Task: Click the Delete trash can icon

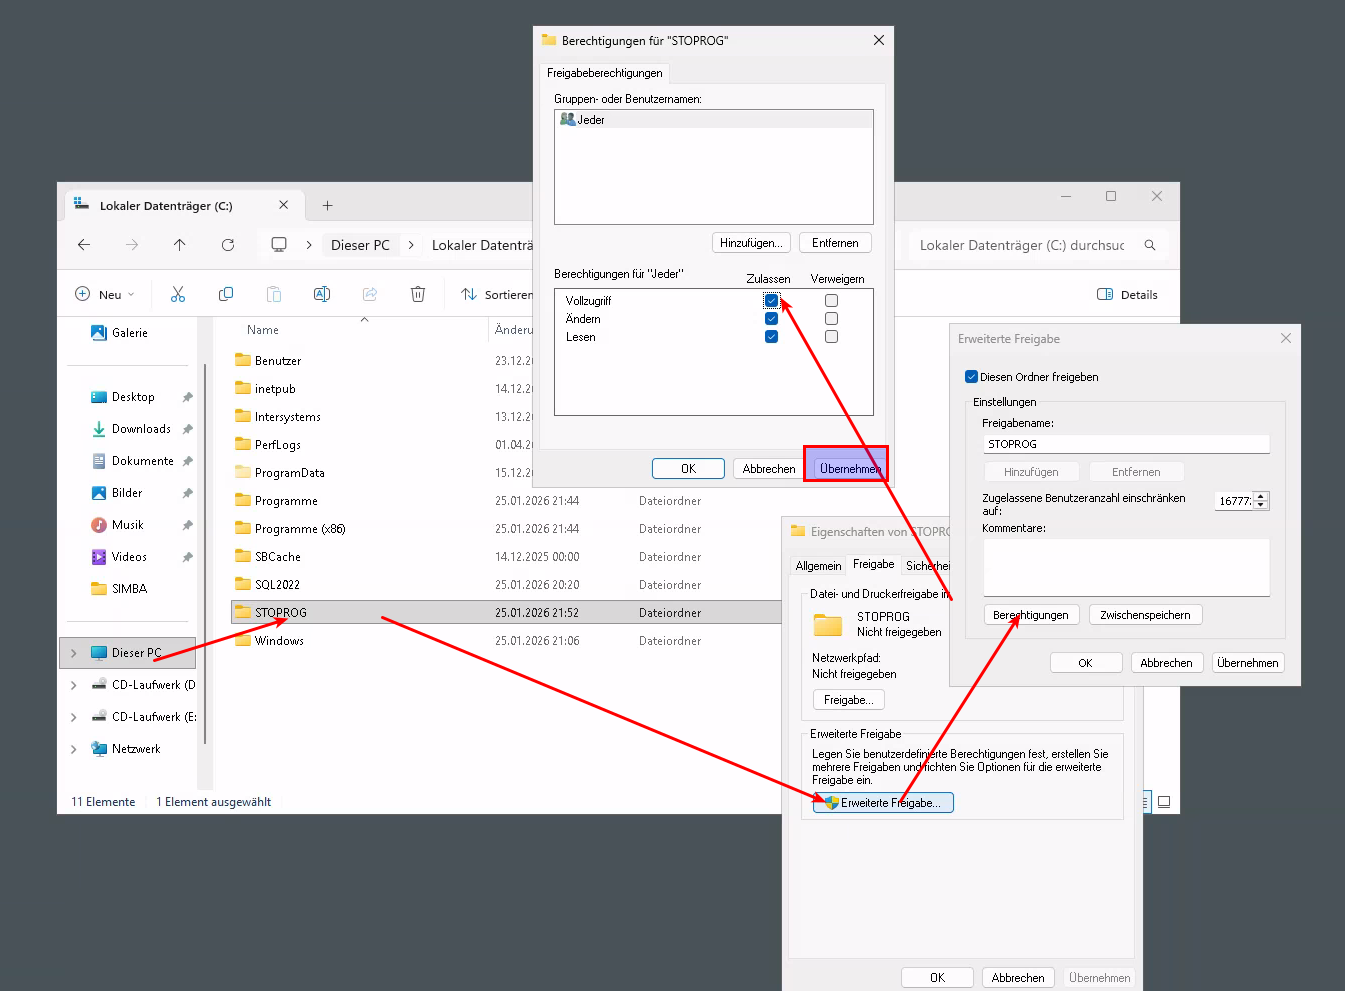Action: tap(418, 294)
